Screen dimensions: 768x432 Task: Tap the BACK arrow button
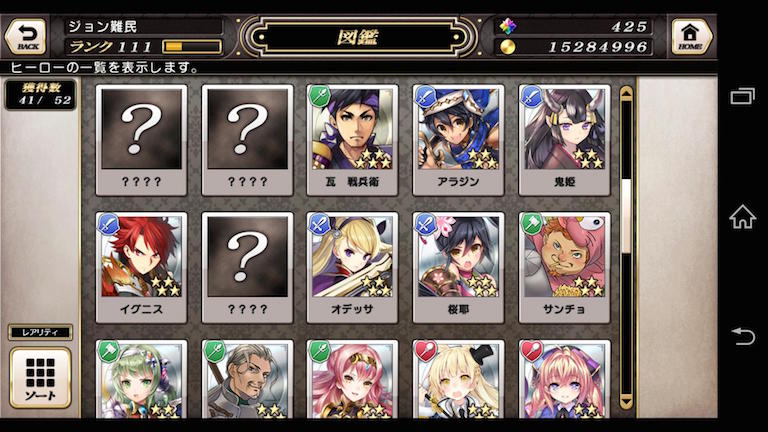pyautogui.click(x=26, y=36)
